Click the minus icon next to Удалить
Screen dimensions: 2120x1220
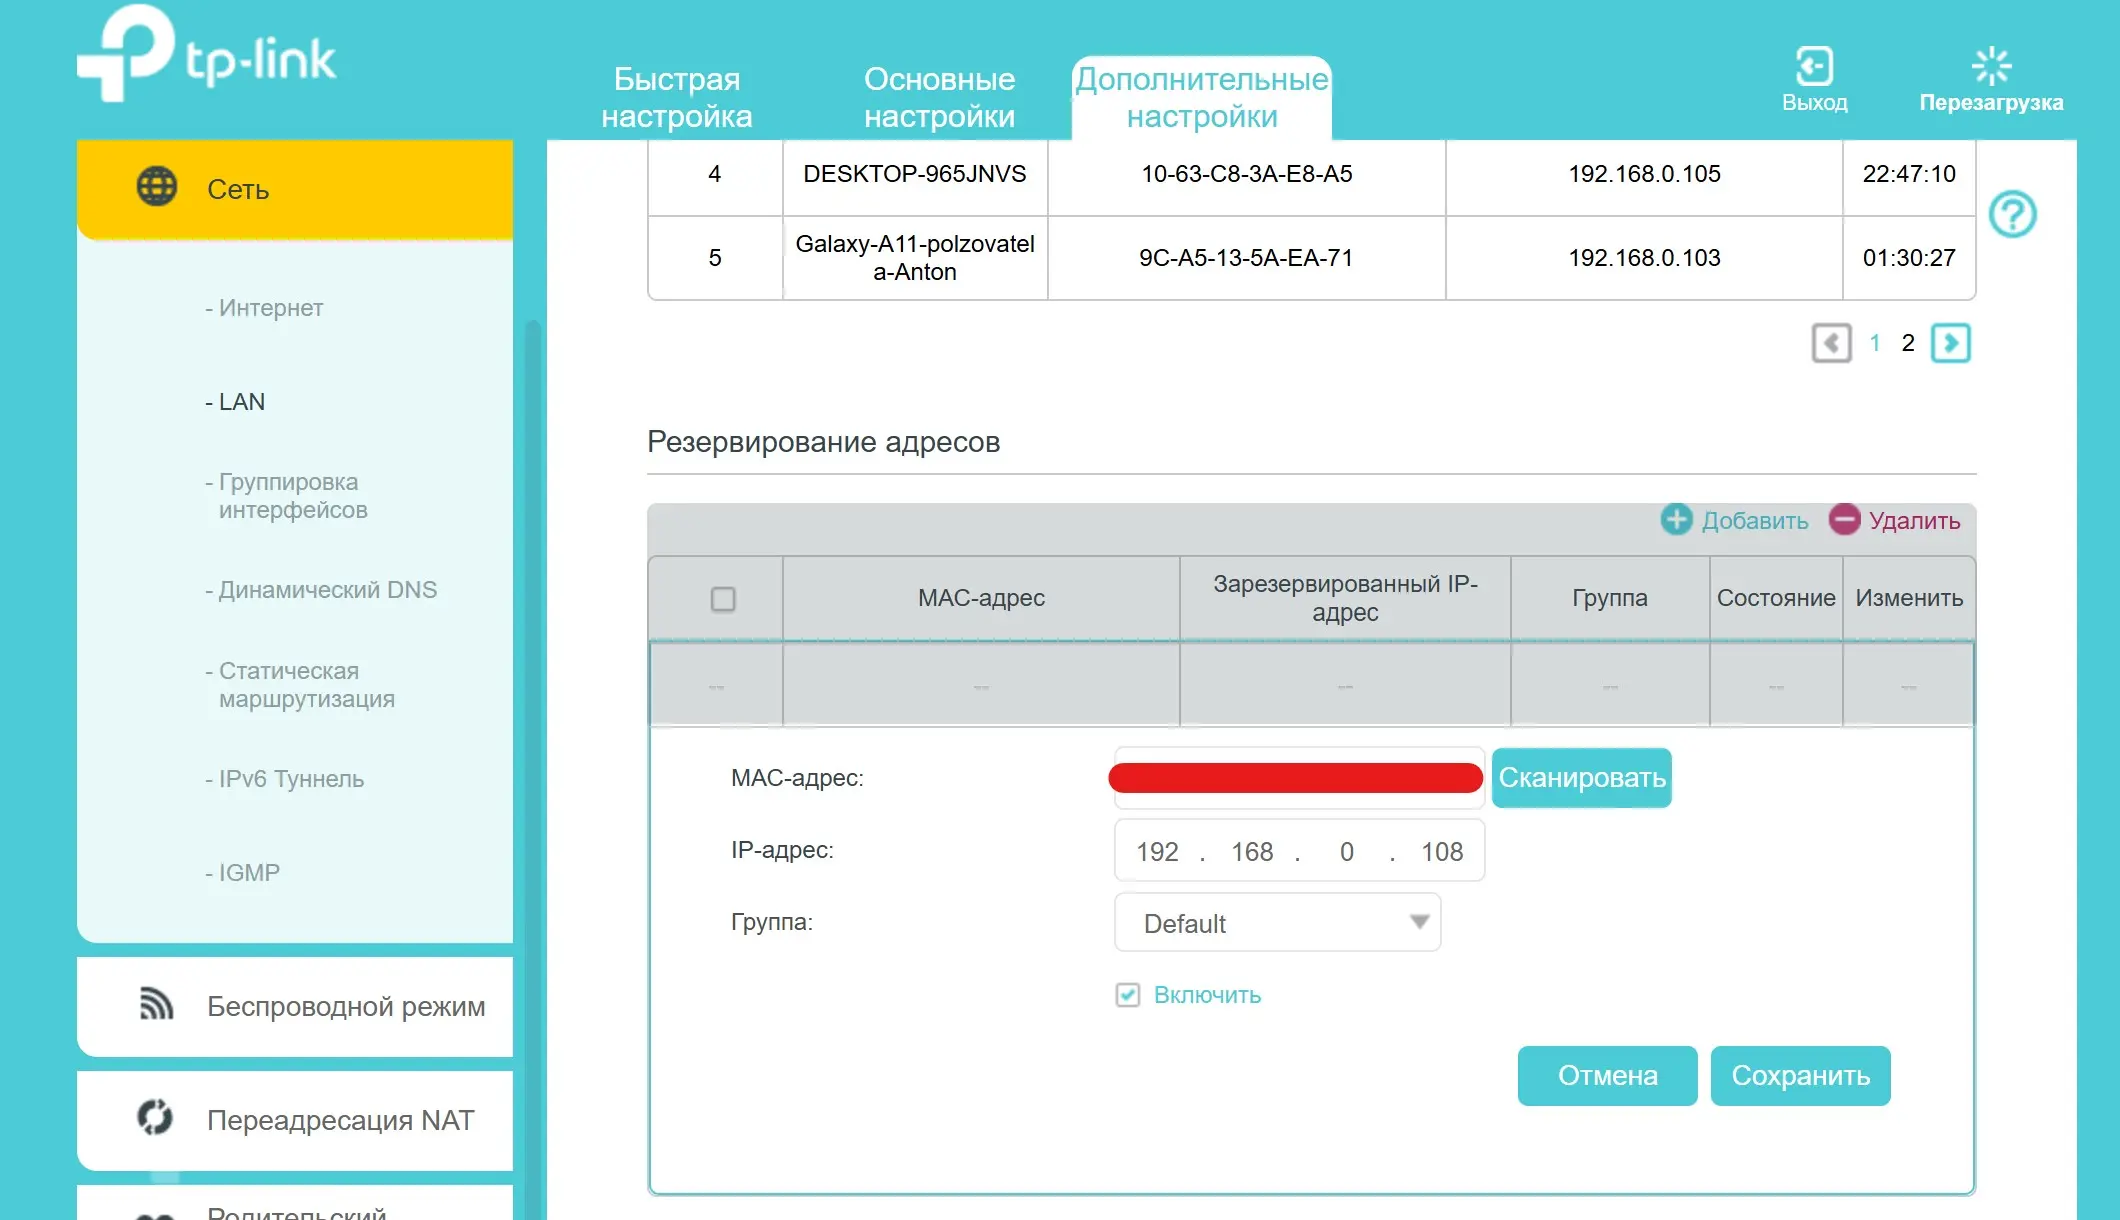[1844, 520]
